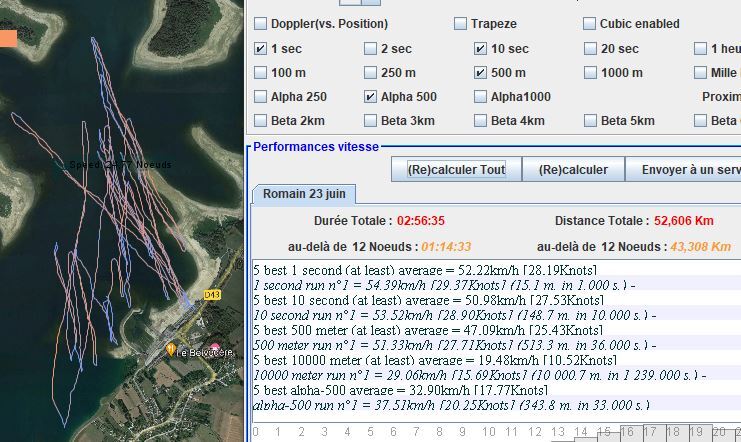Enable the Trapeze checkbox
Viewport: 741px width, 442px height.
pos(460,24)
